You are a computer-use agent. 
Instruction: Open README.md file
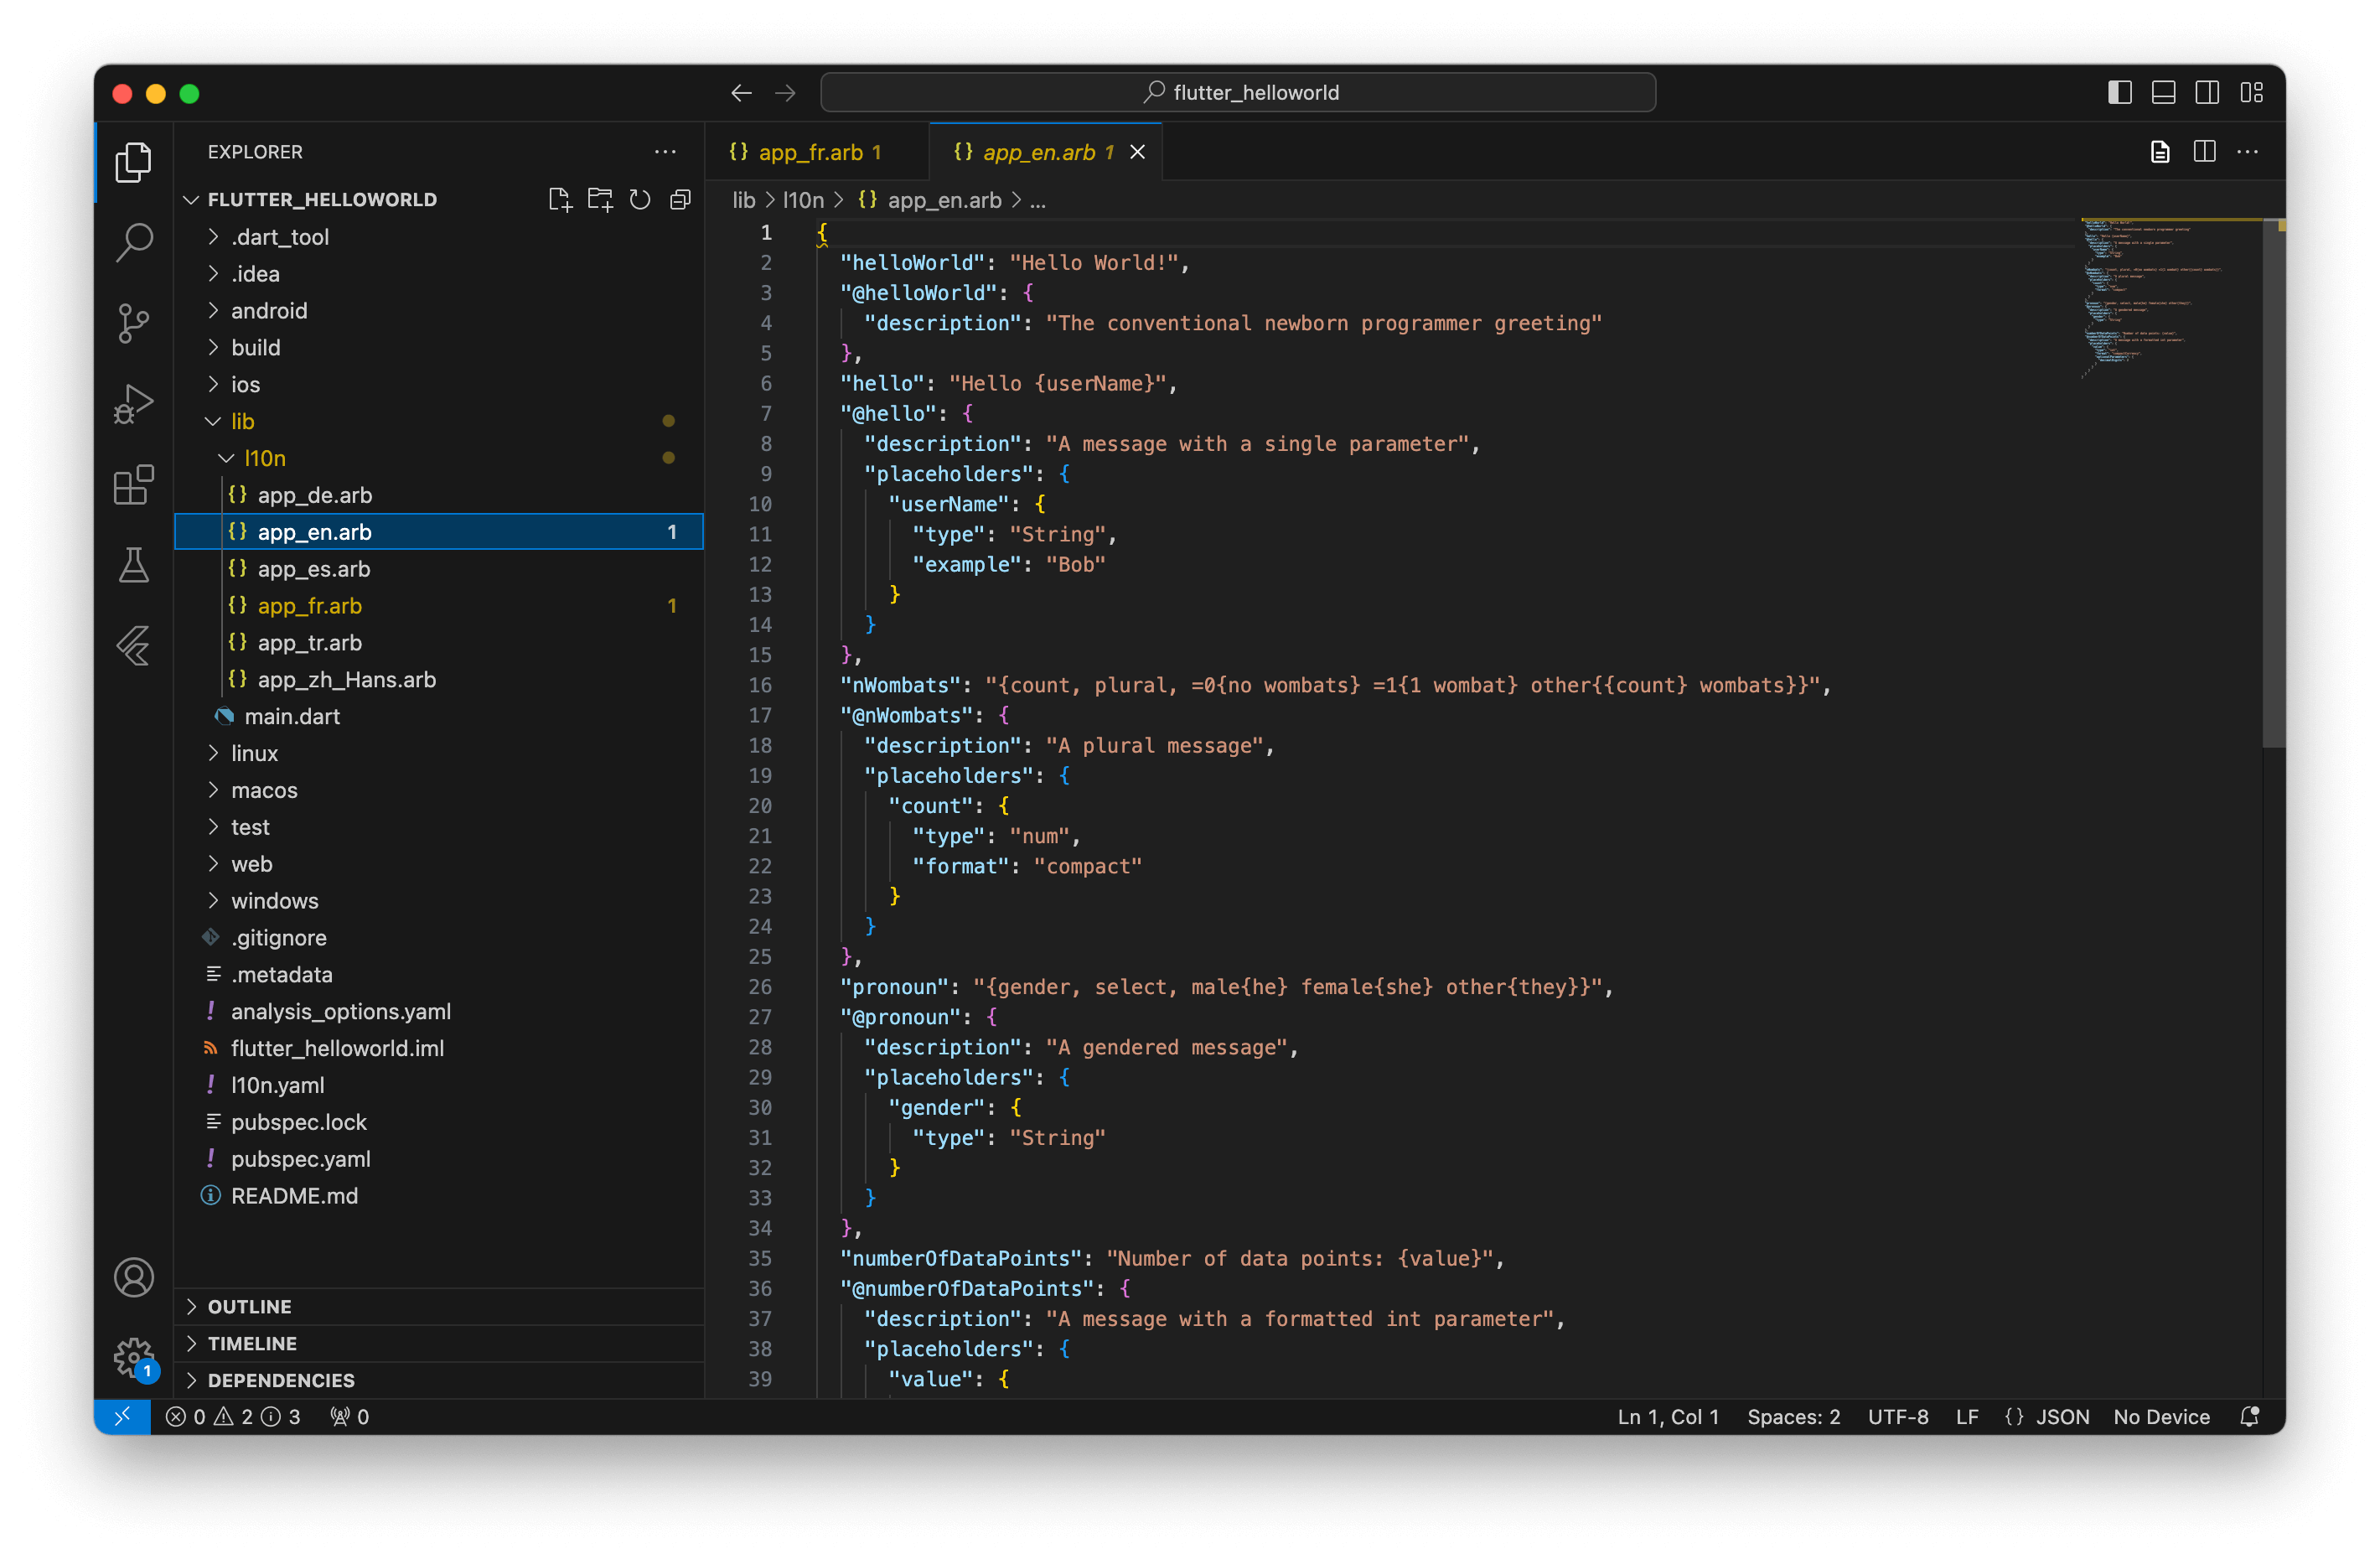(439, 1196)
